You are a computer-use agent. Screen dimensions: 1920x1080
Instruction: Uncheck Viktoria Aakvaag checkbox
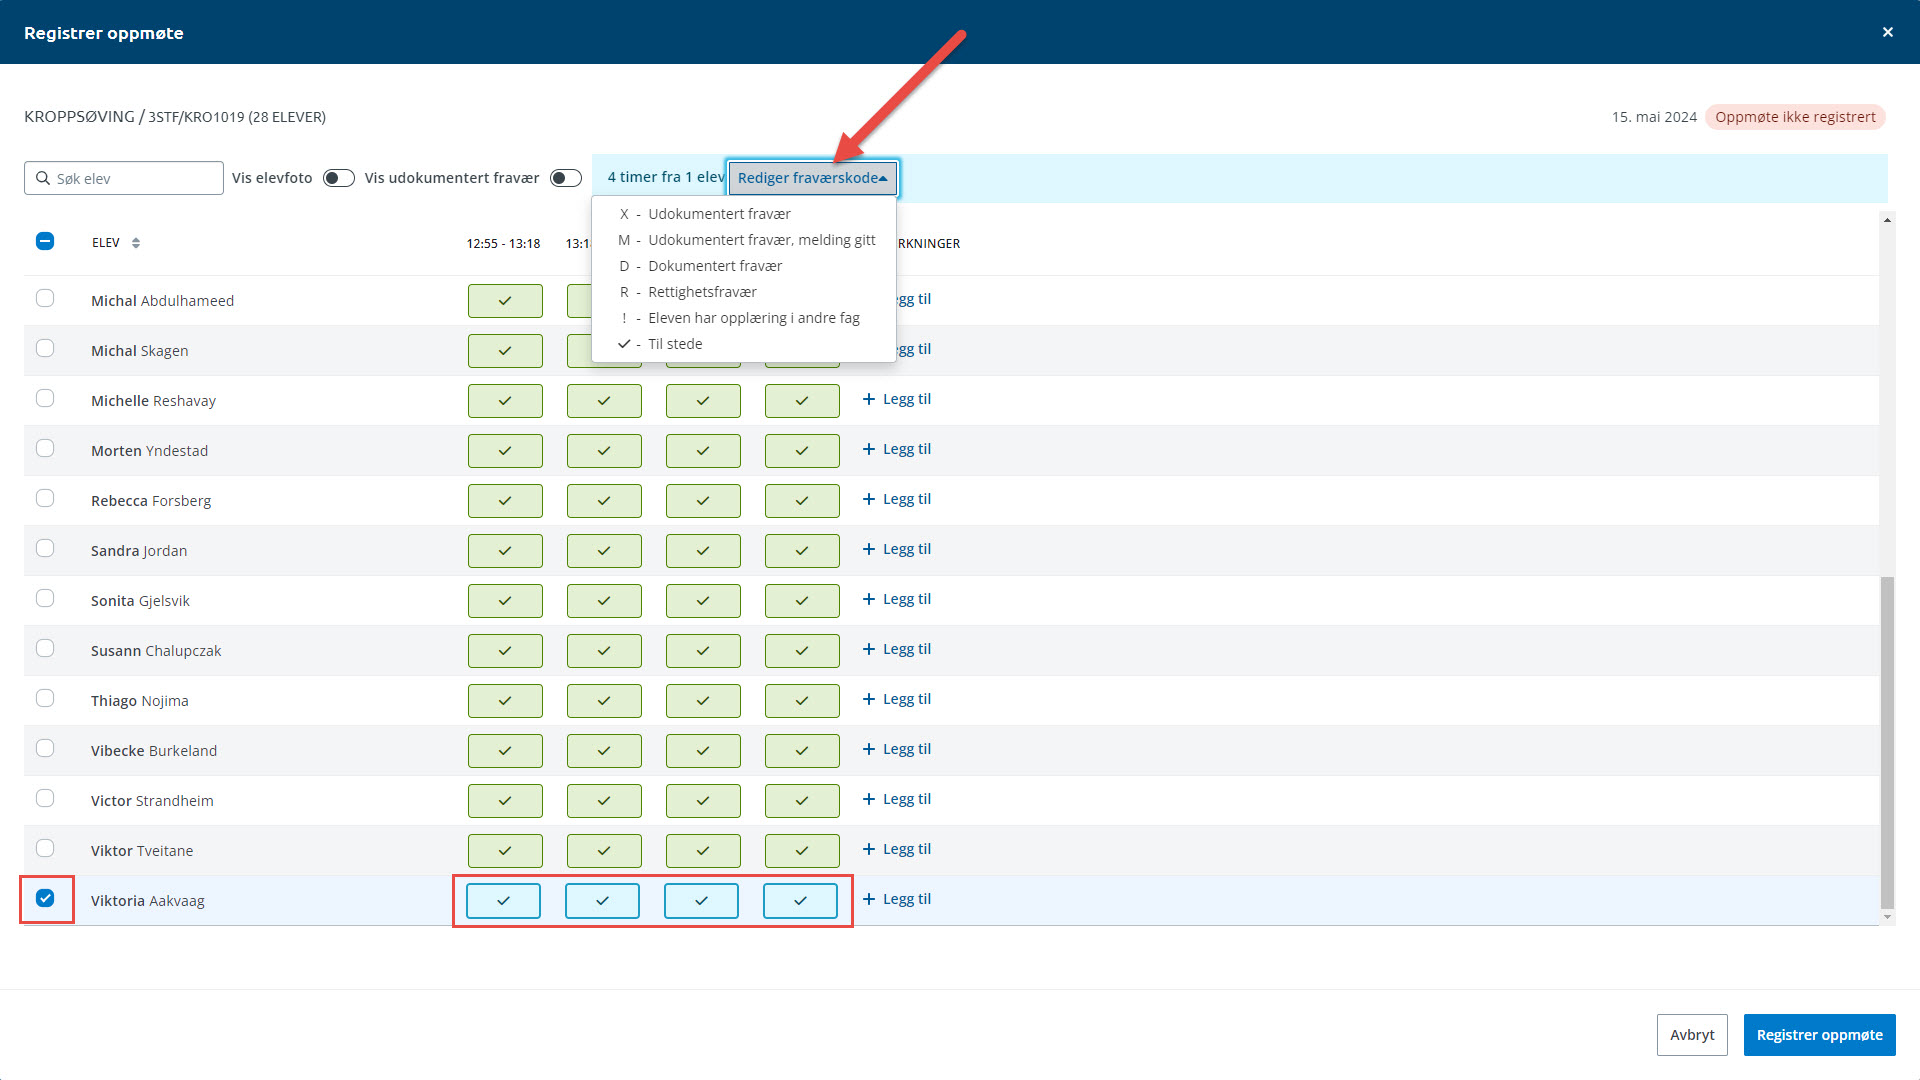45,898
